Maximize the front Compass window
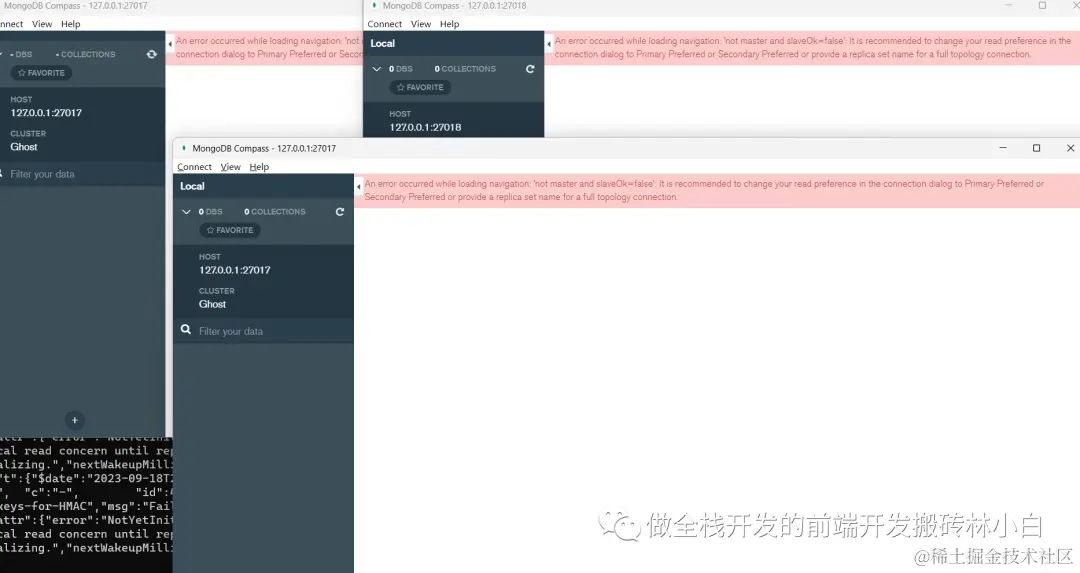Image resolution: width=1080 pixels, height=573 pixels. pyautogui.click(x=1036, y=148)
